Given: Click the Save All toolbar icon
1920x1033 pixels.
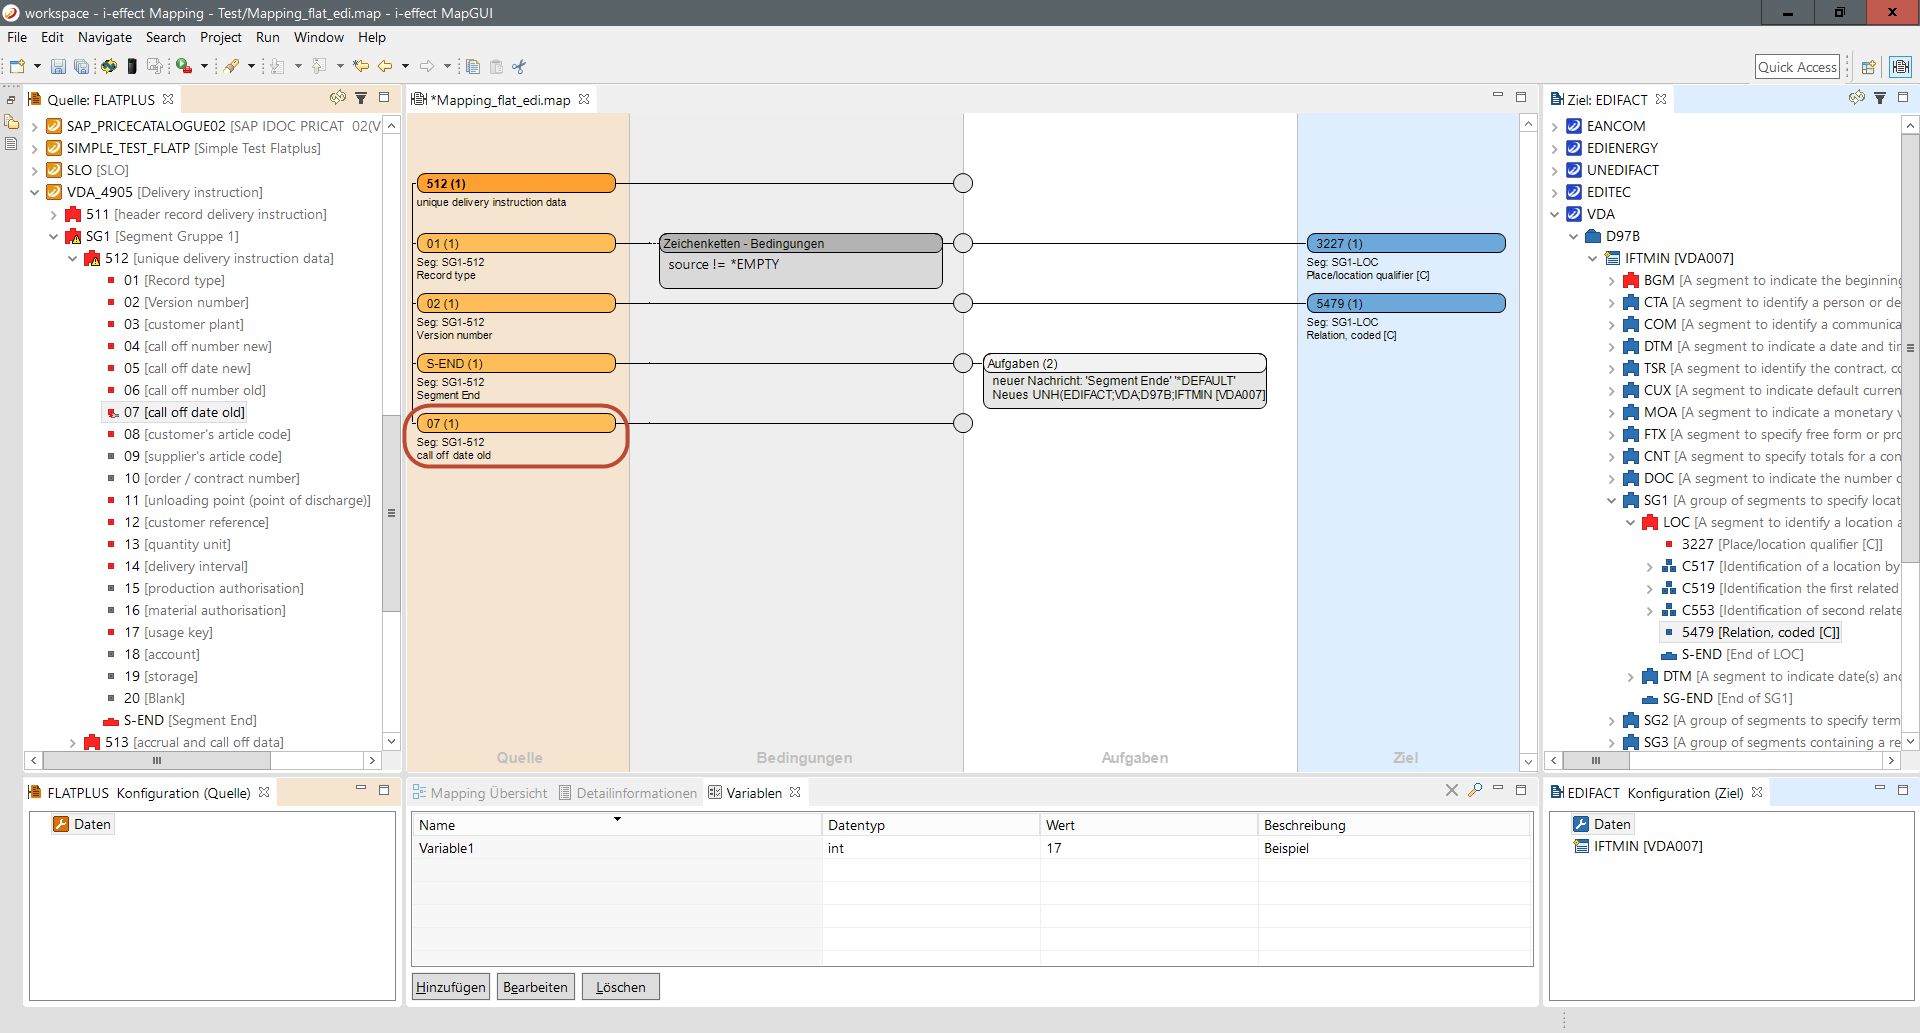Looking at the screenshot, I should (81, 67).
